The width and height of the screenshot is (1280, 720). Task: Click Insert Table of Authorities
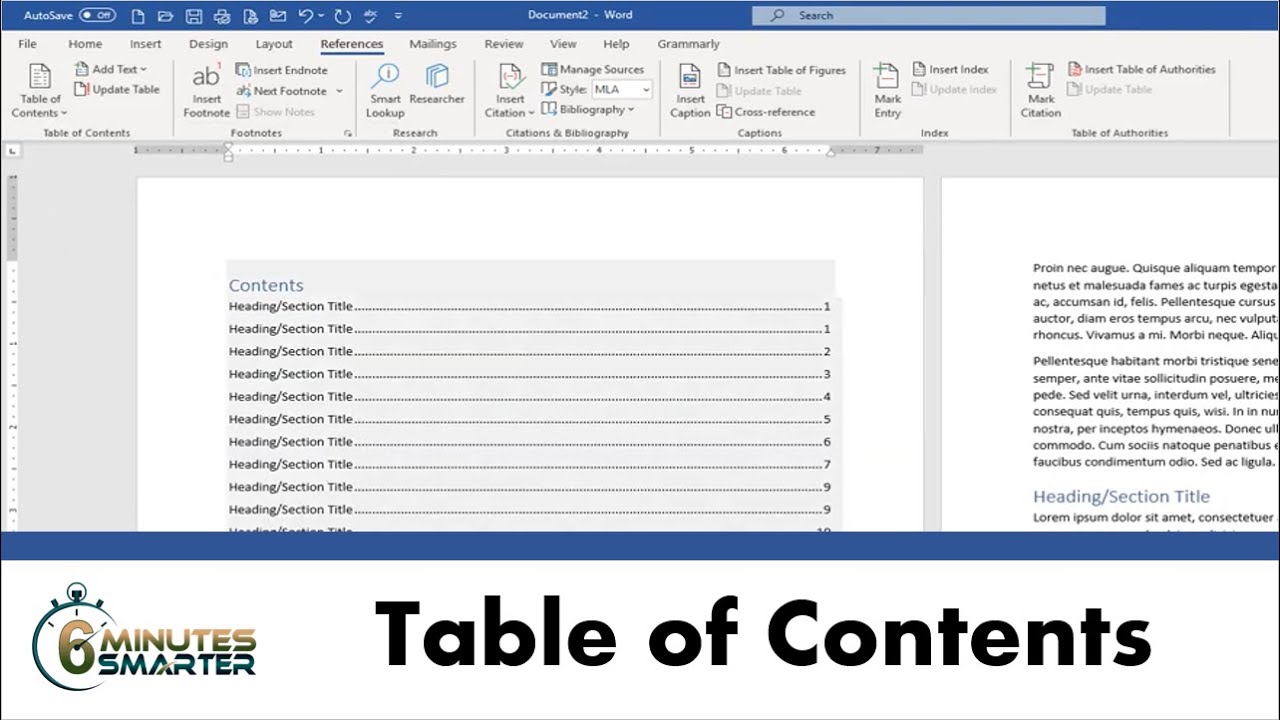(1142, 69)
